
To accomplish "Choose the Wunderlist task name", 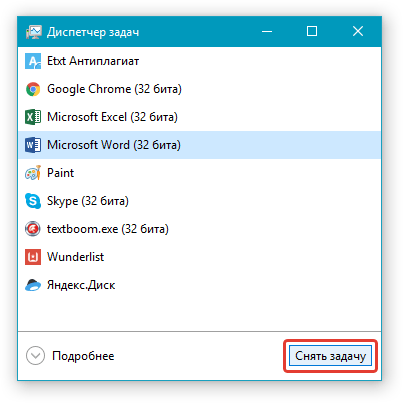I will (x=76, y=257).
